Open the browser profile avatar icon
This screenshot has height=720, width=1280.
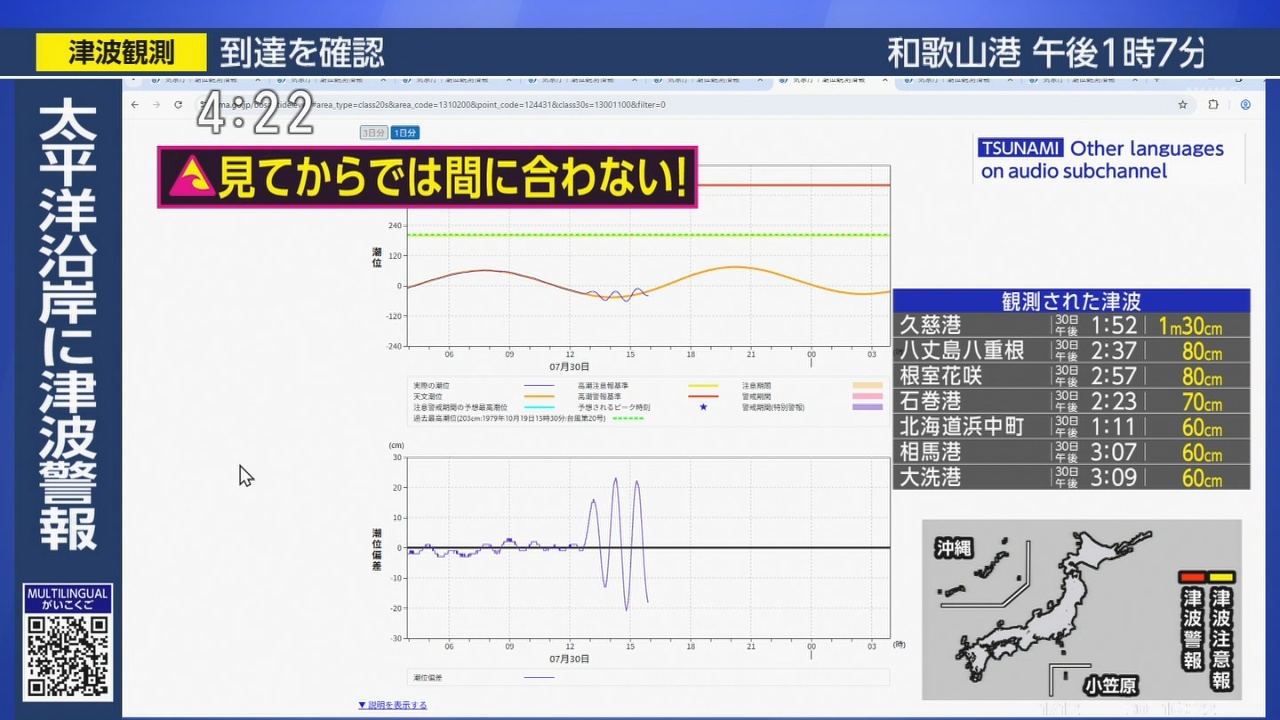(x=1245, y=105)
